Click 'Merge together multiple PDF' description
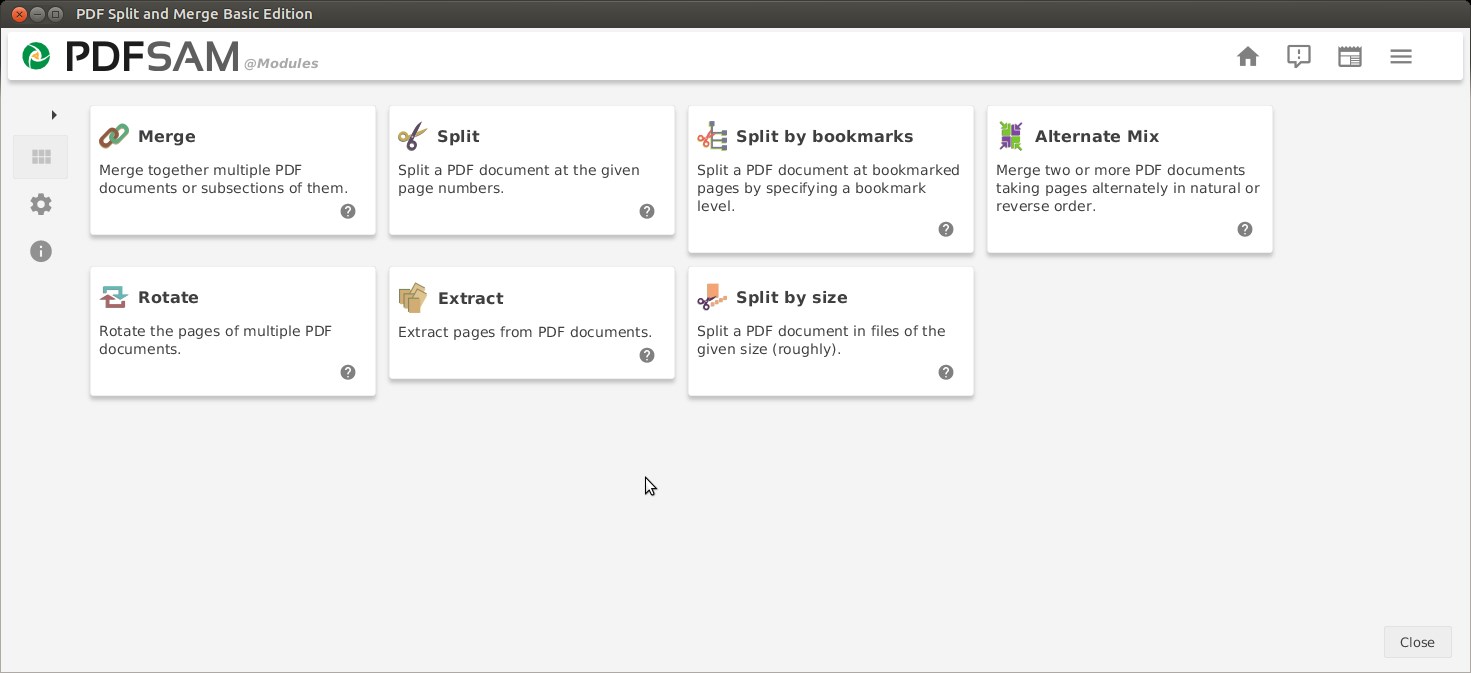Image resolution: width=1471 pixels, height=673 pixels. coord(201,170)
